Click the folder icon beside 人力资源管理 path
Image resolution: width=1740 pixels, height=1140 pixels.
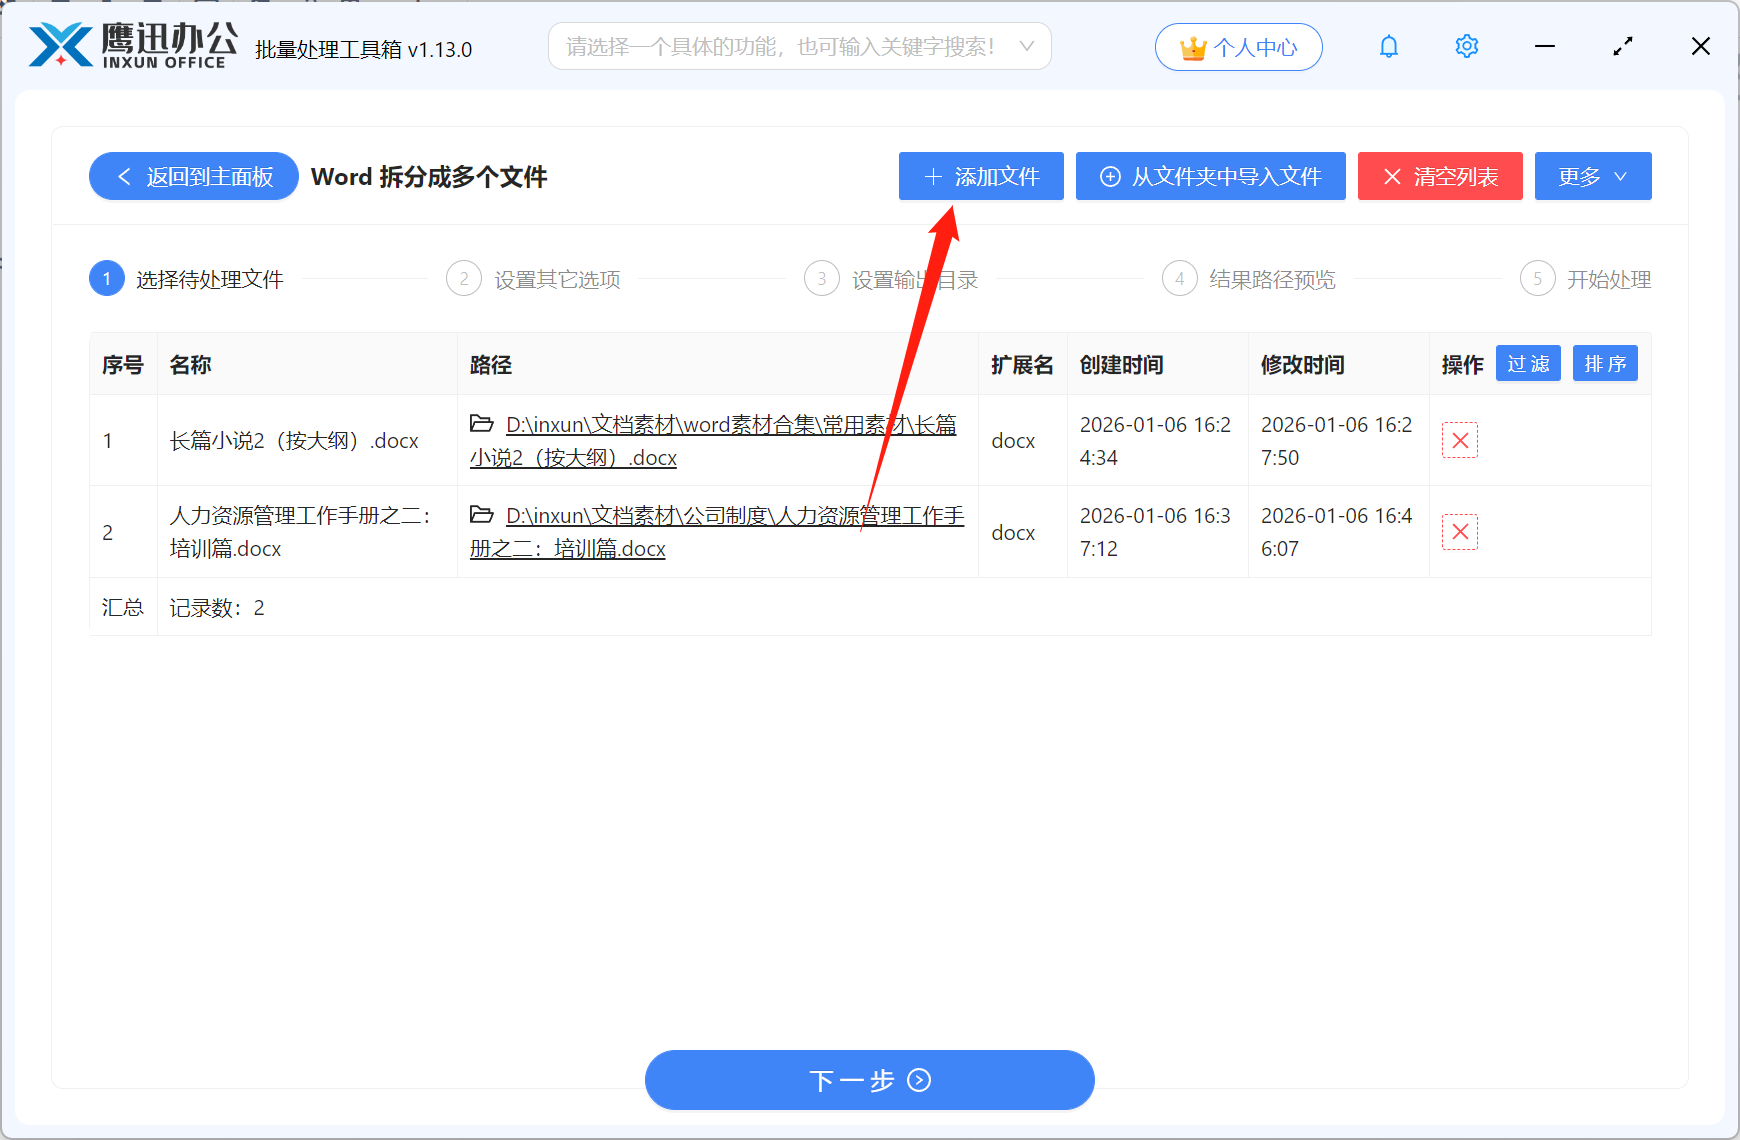(x=483, y=515)
